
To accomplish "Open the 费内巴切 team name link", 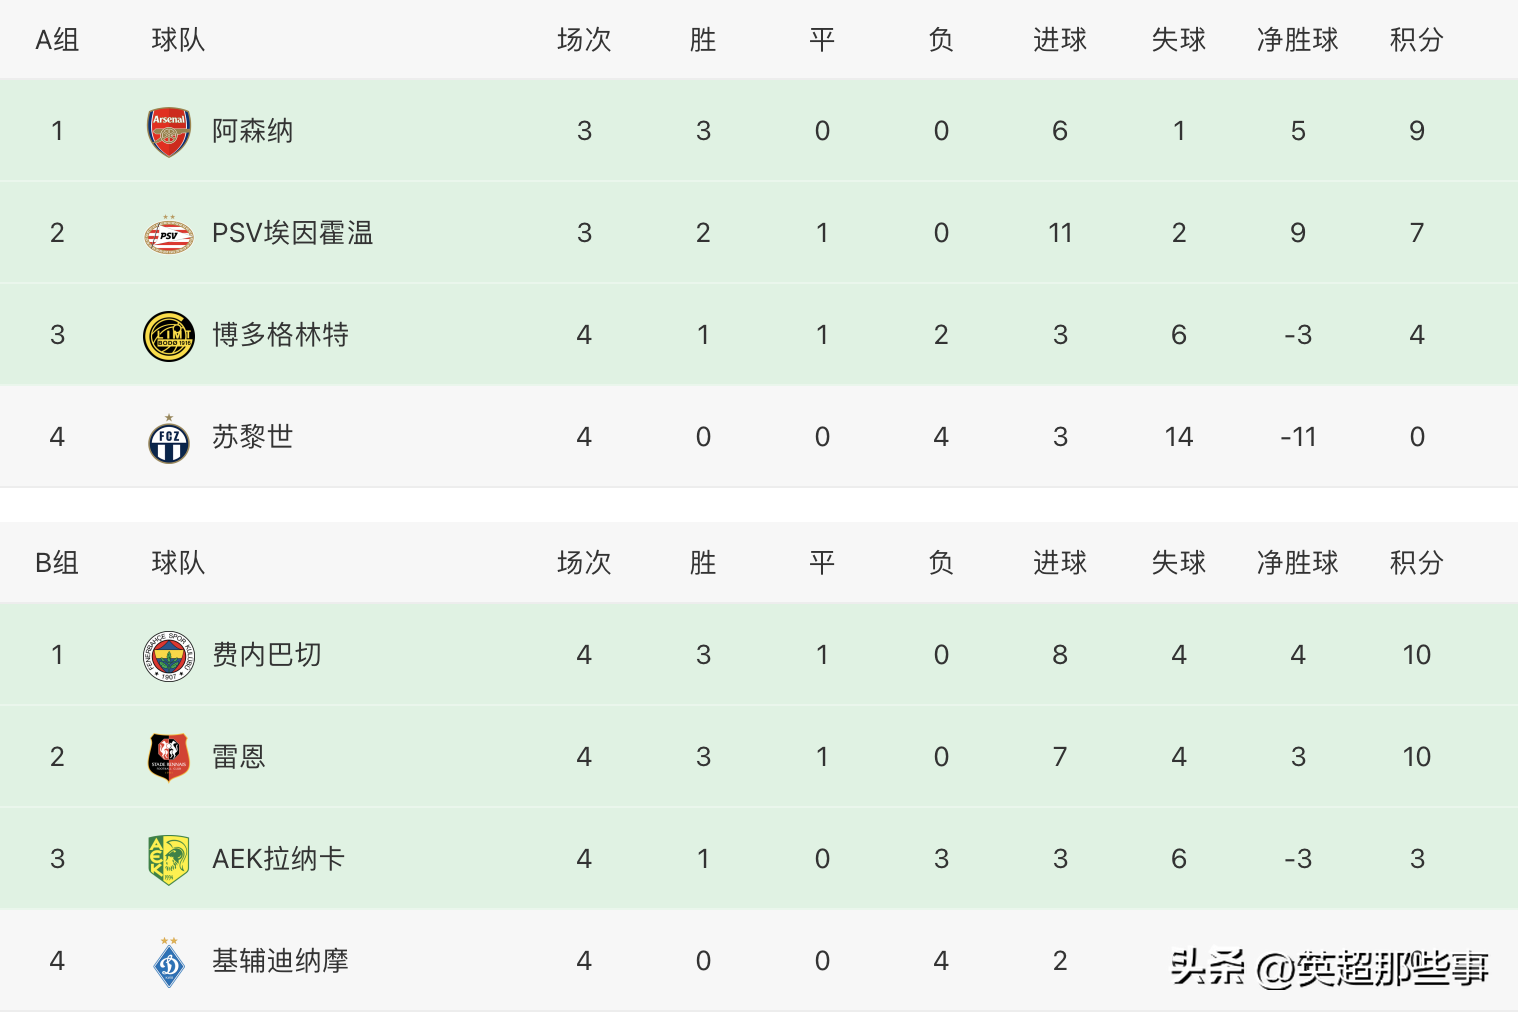I will click(x=266, y=655).
